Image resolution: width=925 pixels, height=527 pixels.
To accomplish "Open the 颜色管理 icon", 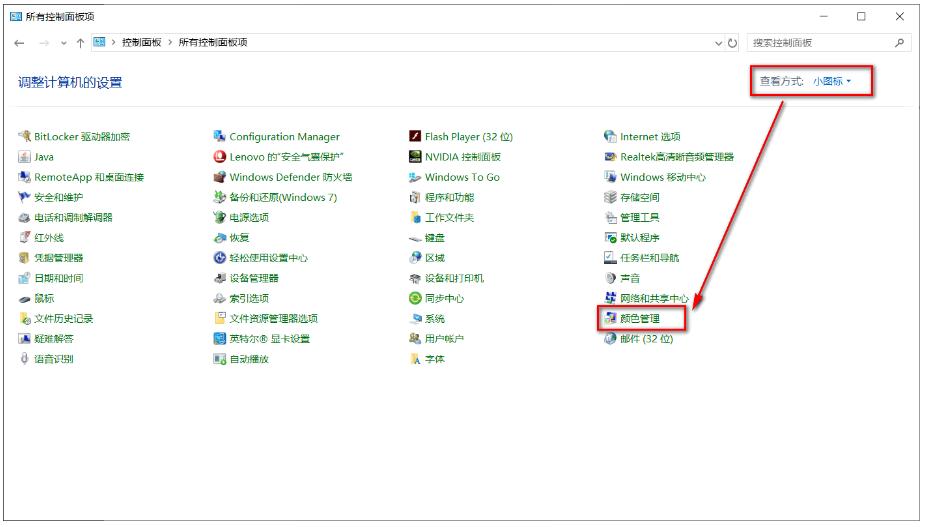I will coord(610,319).
